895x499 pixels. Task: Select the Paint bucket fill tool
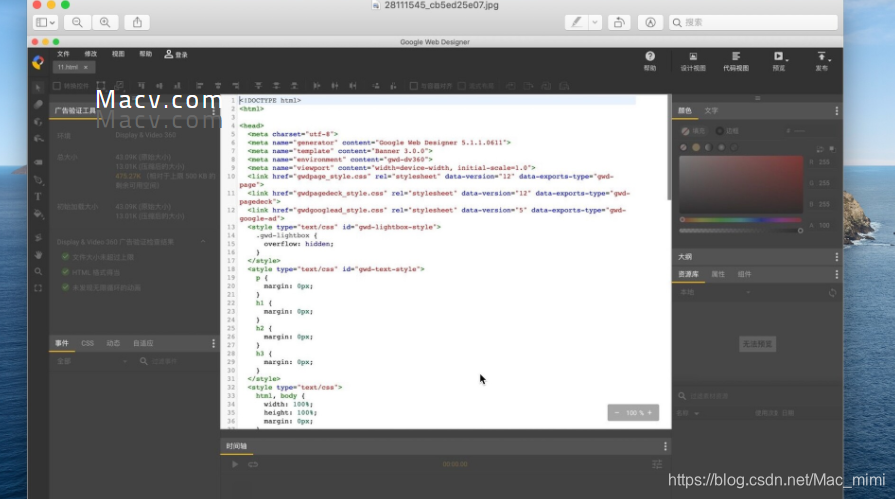point(38,214)
